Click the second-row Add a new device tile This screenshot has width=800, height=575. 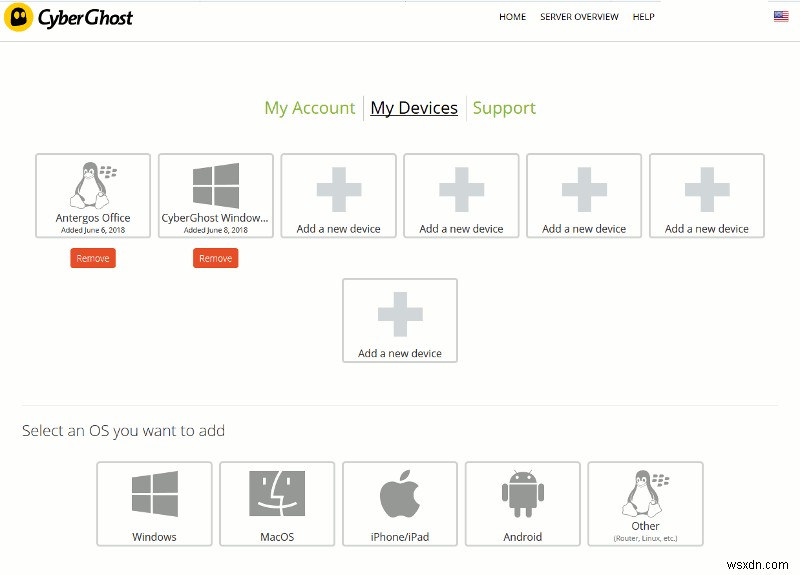point(400,320)
